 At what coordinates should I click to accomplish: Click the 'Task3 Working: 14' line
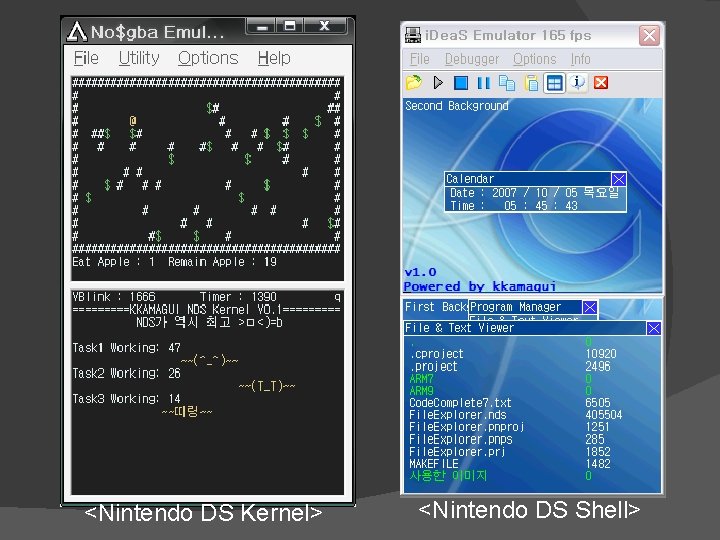[127, 399]
